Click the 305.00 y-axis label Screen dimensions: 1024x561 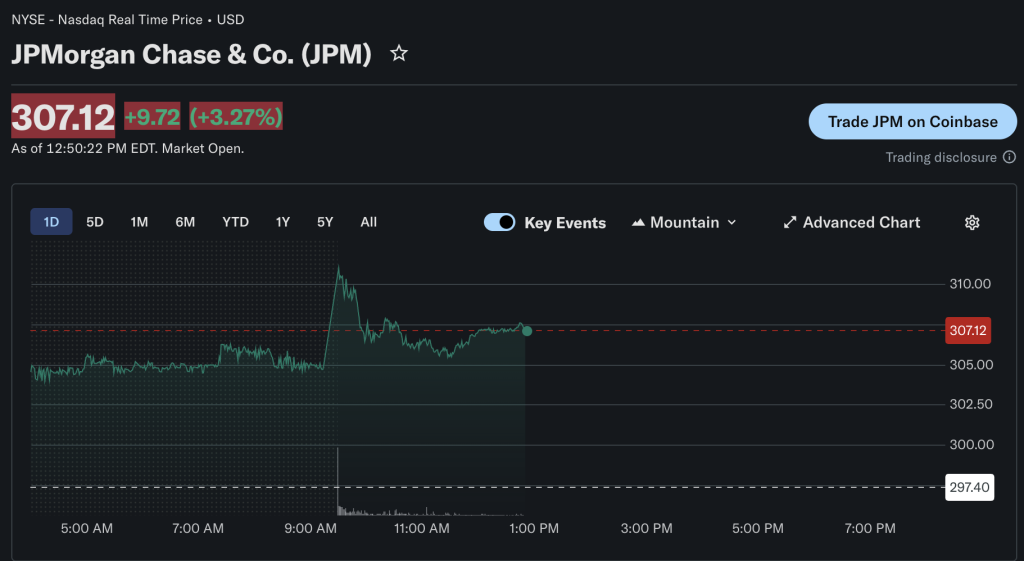coord(971,365)
